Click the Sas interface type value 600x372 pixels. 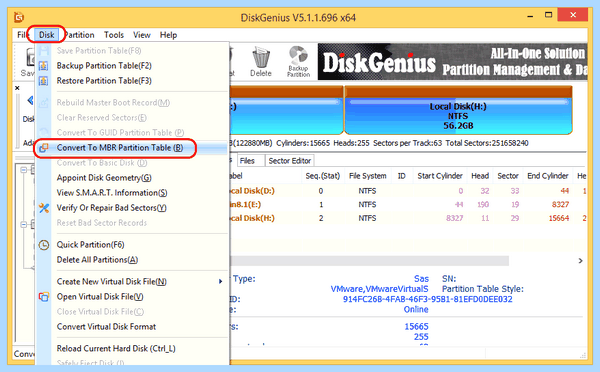click(x=421, y=279)
